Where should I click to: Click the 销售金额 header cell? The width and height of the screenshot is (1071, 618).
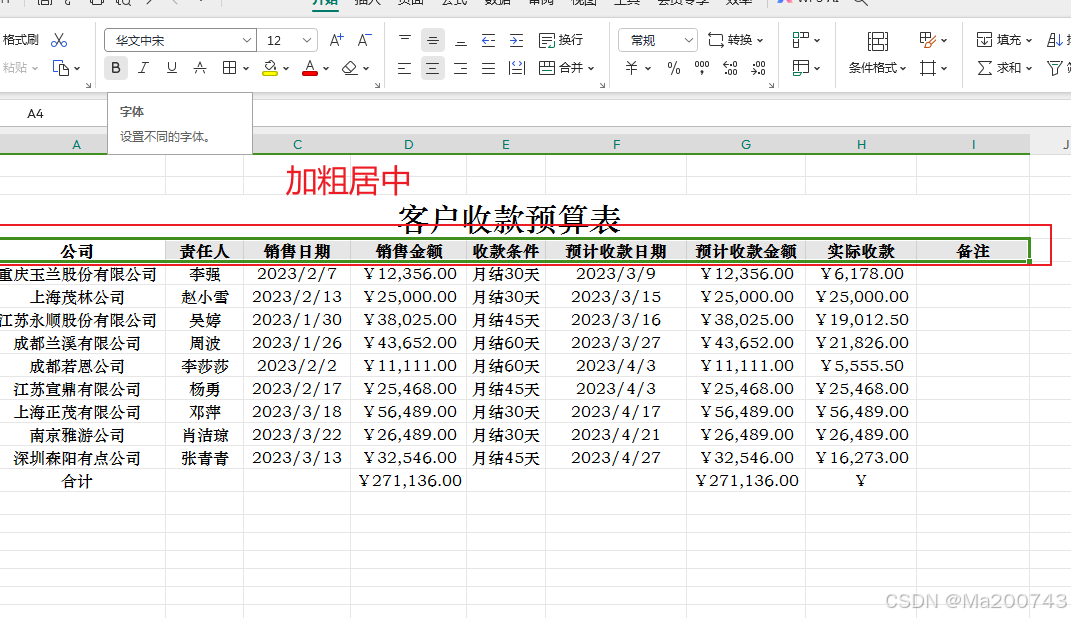point(408,251)
